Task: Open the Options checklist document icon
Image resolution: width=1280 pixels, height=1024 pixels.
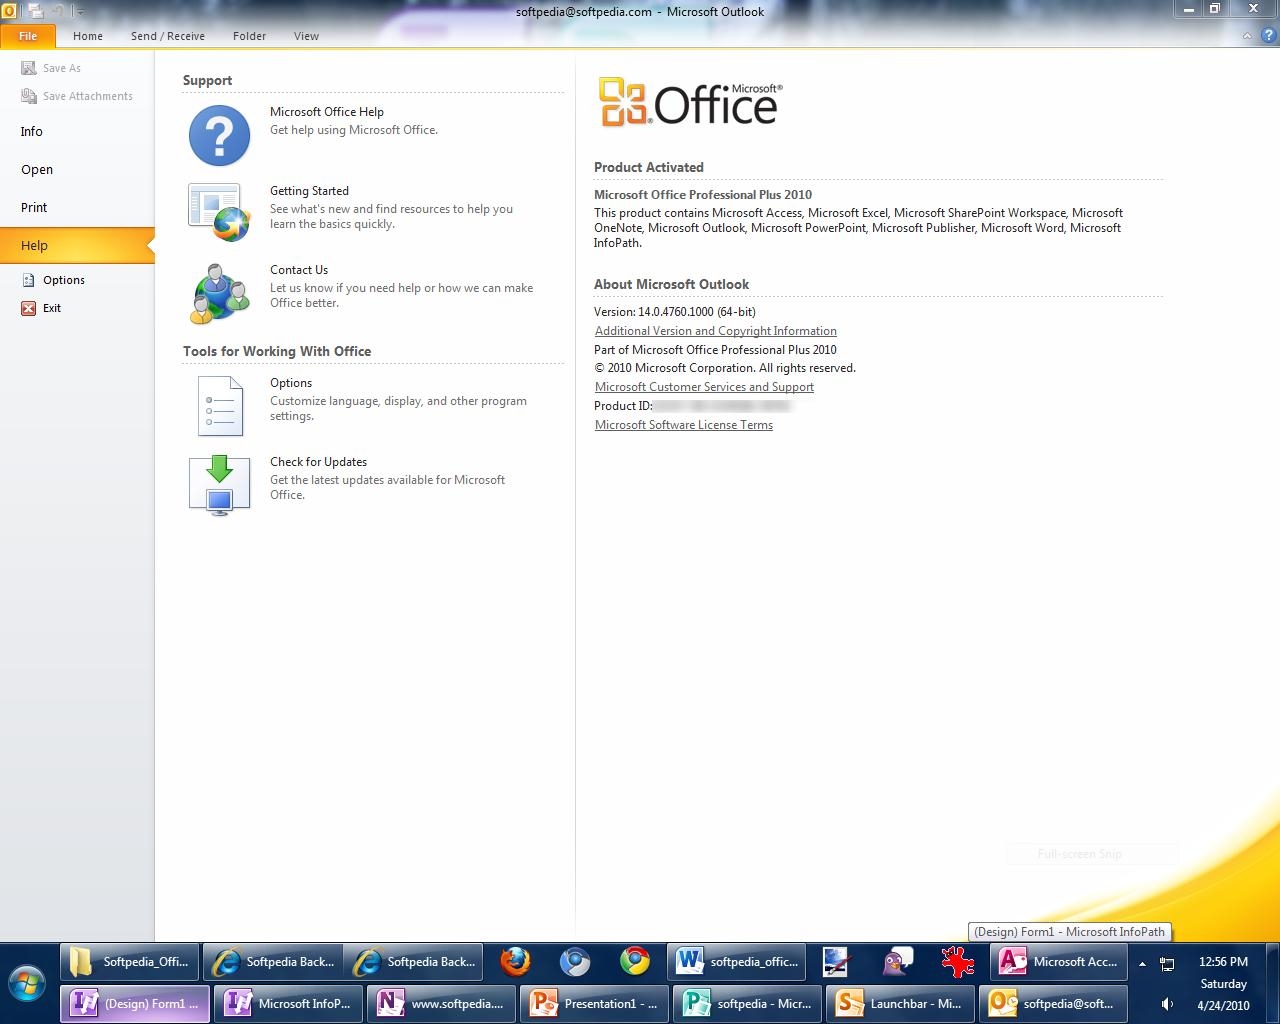Action: point(219,406)
